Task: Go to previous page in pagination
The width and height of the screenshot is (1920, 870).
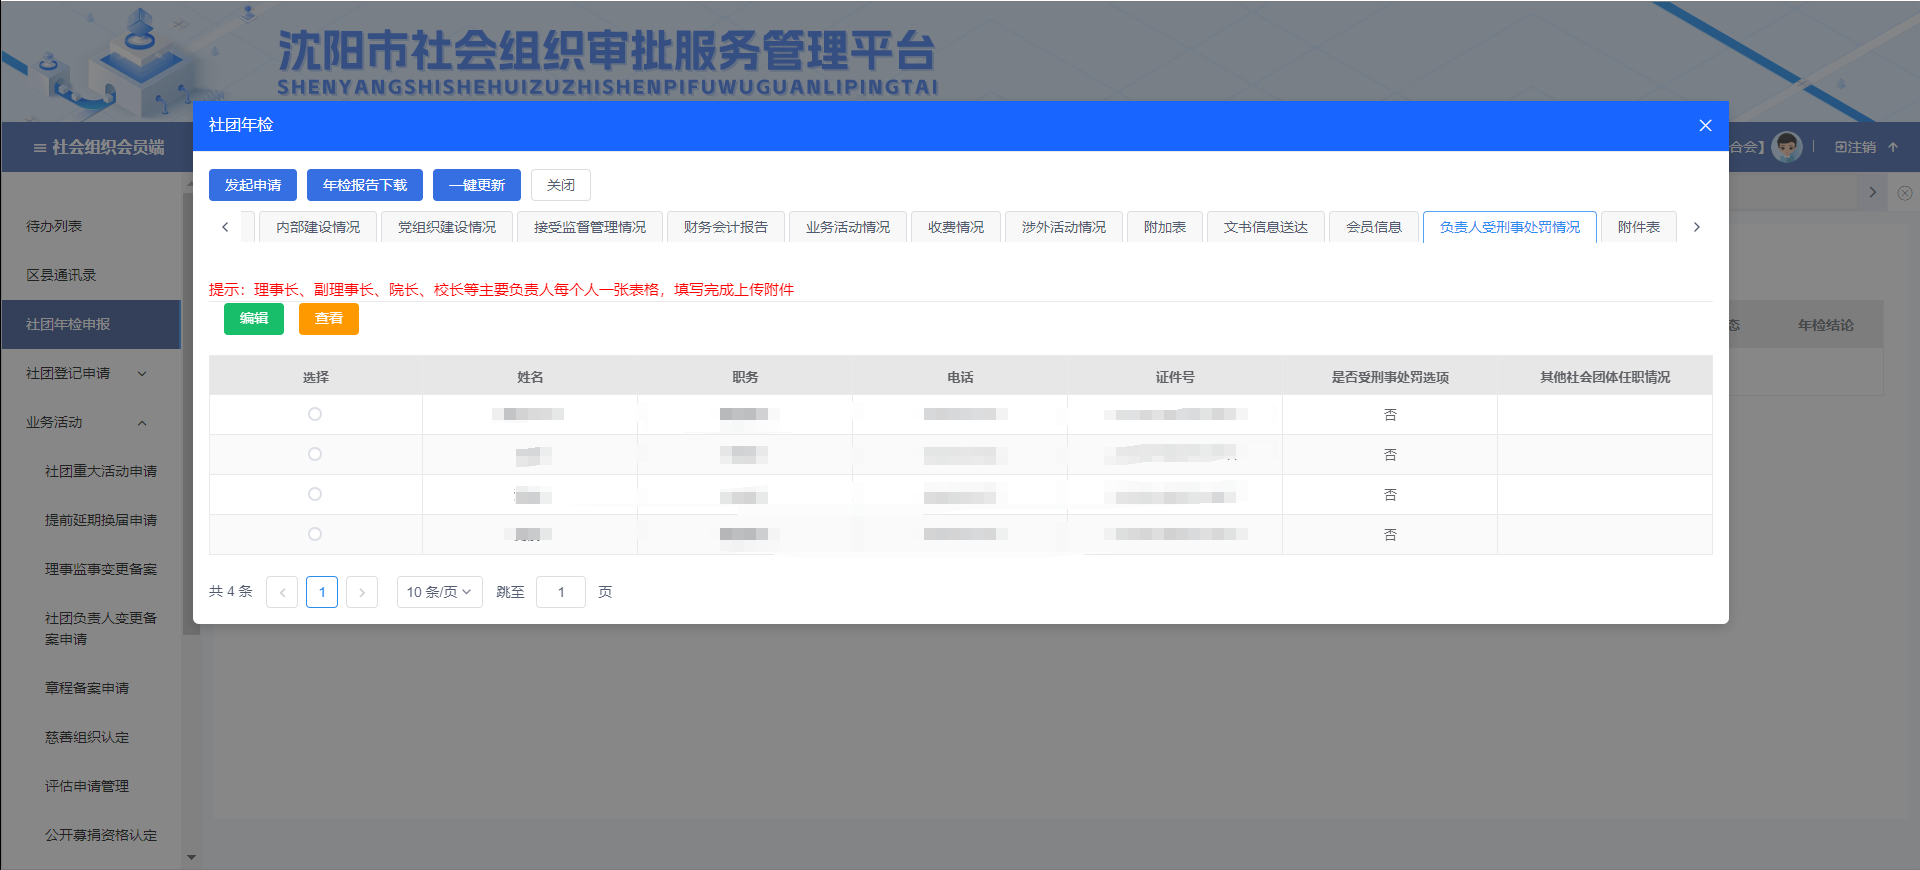Action: pyautogui.click(x=282, y=592)
